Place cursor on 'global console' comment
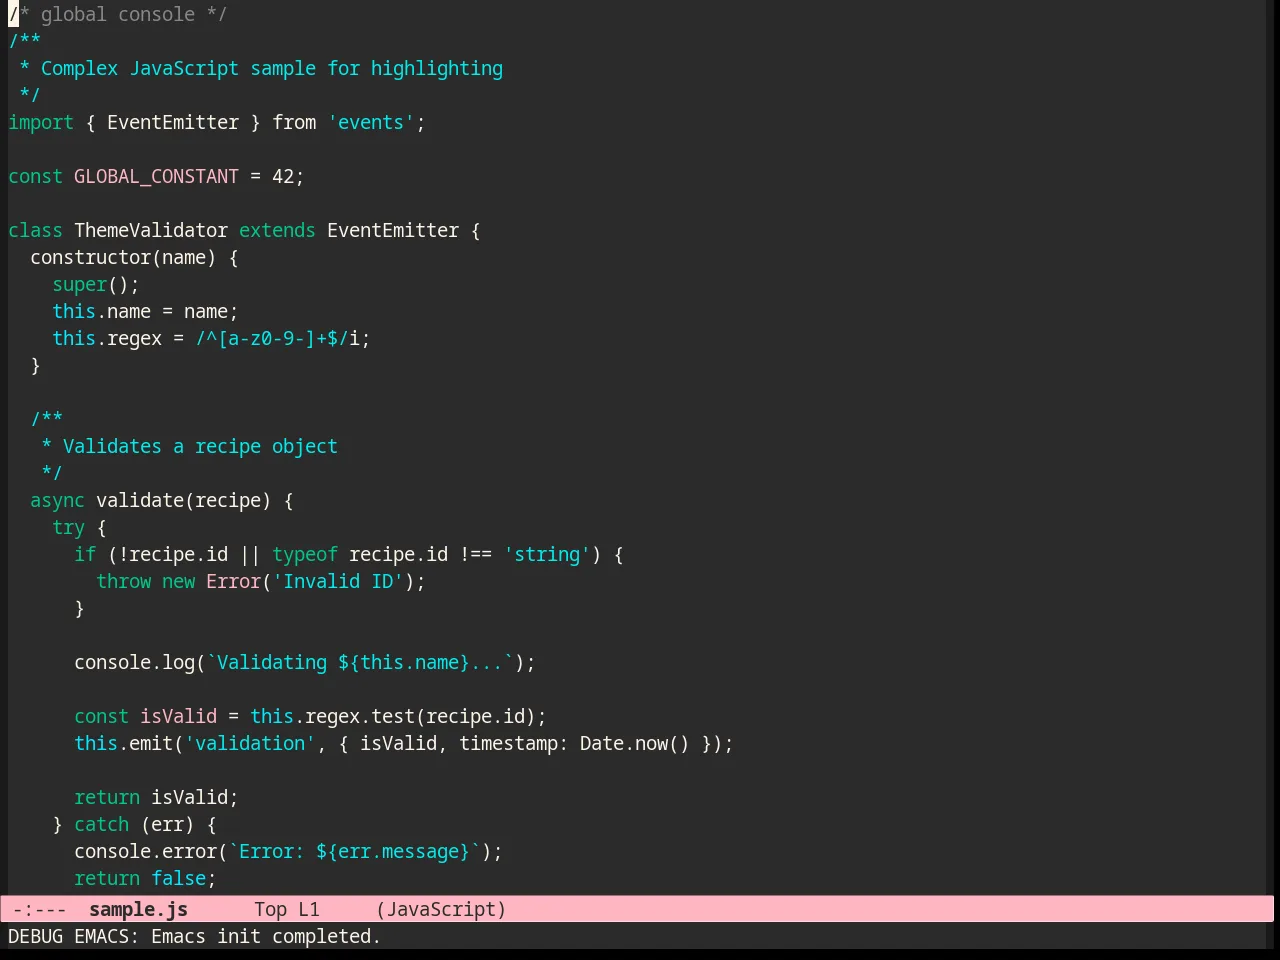The width and height of the screenshot is (1280, 960). [x=118, y=14]
